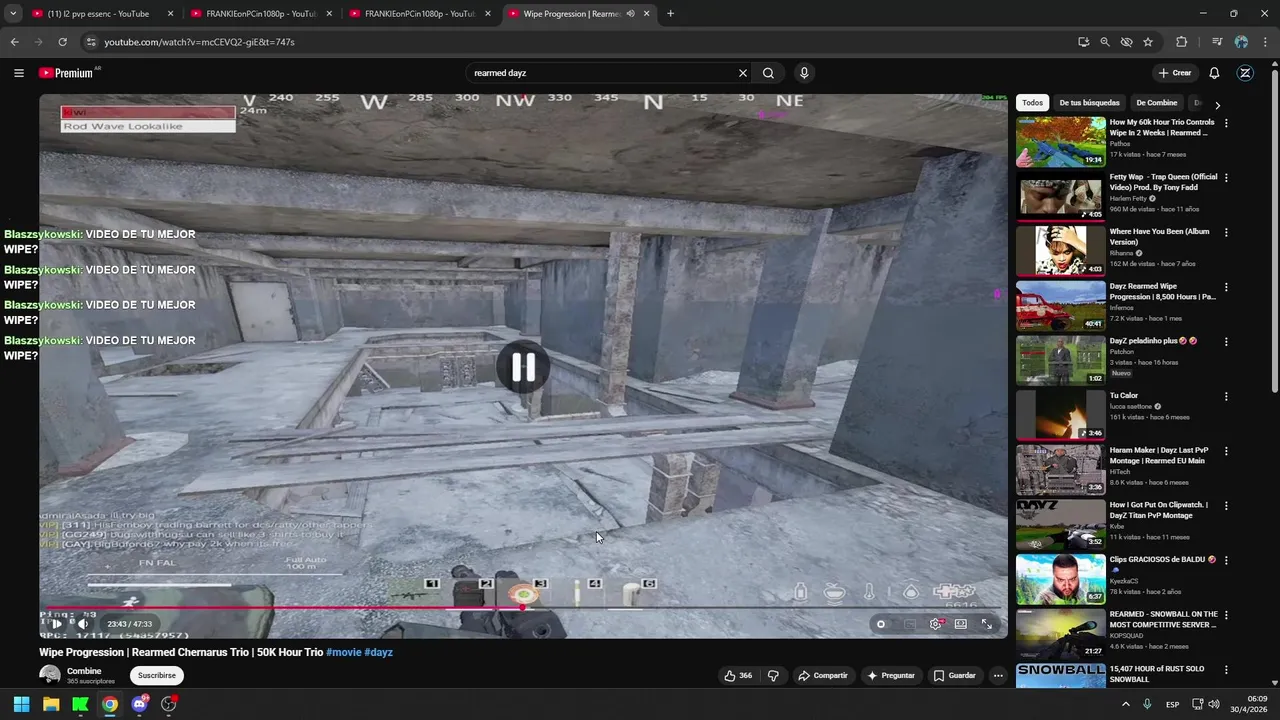This screenshot has width=1280, height=720.
Task: Open Windows Start menu
Action: (x=21, y=704)
